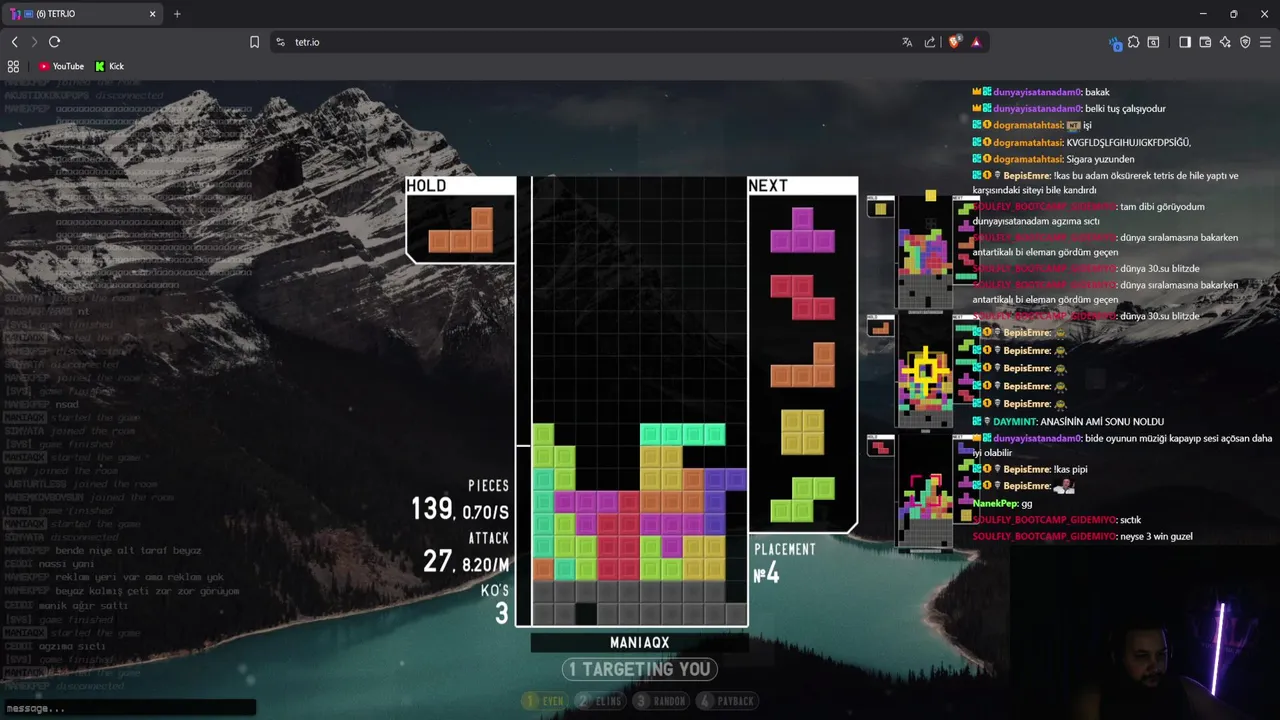Open the Kick bookmark

(110, 66)
